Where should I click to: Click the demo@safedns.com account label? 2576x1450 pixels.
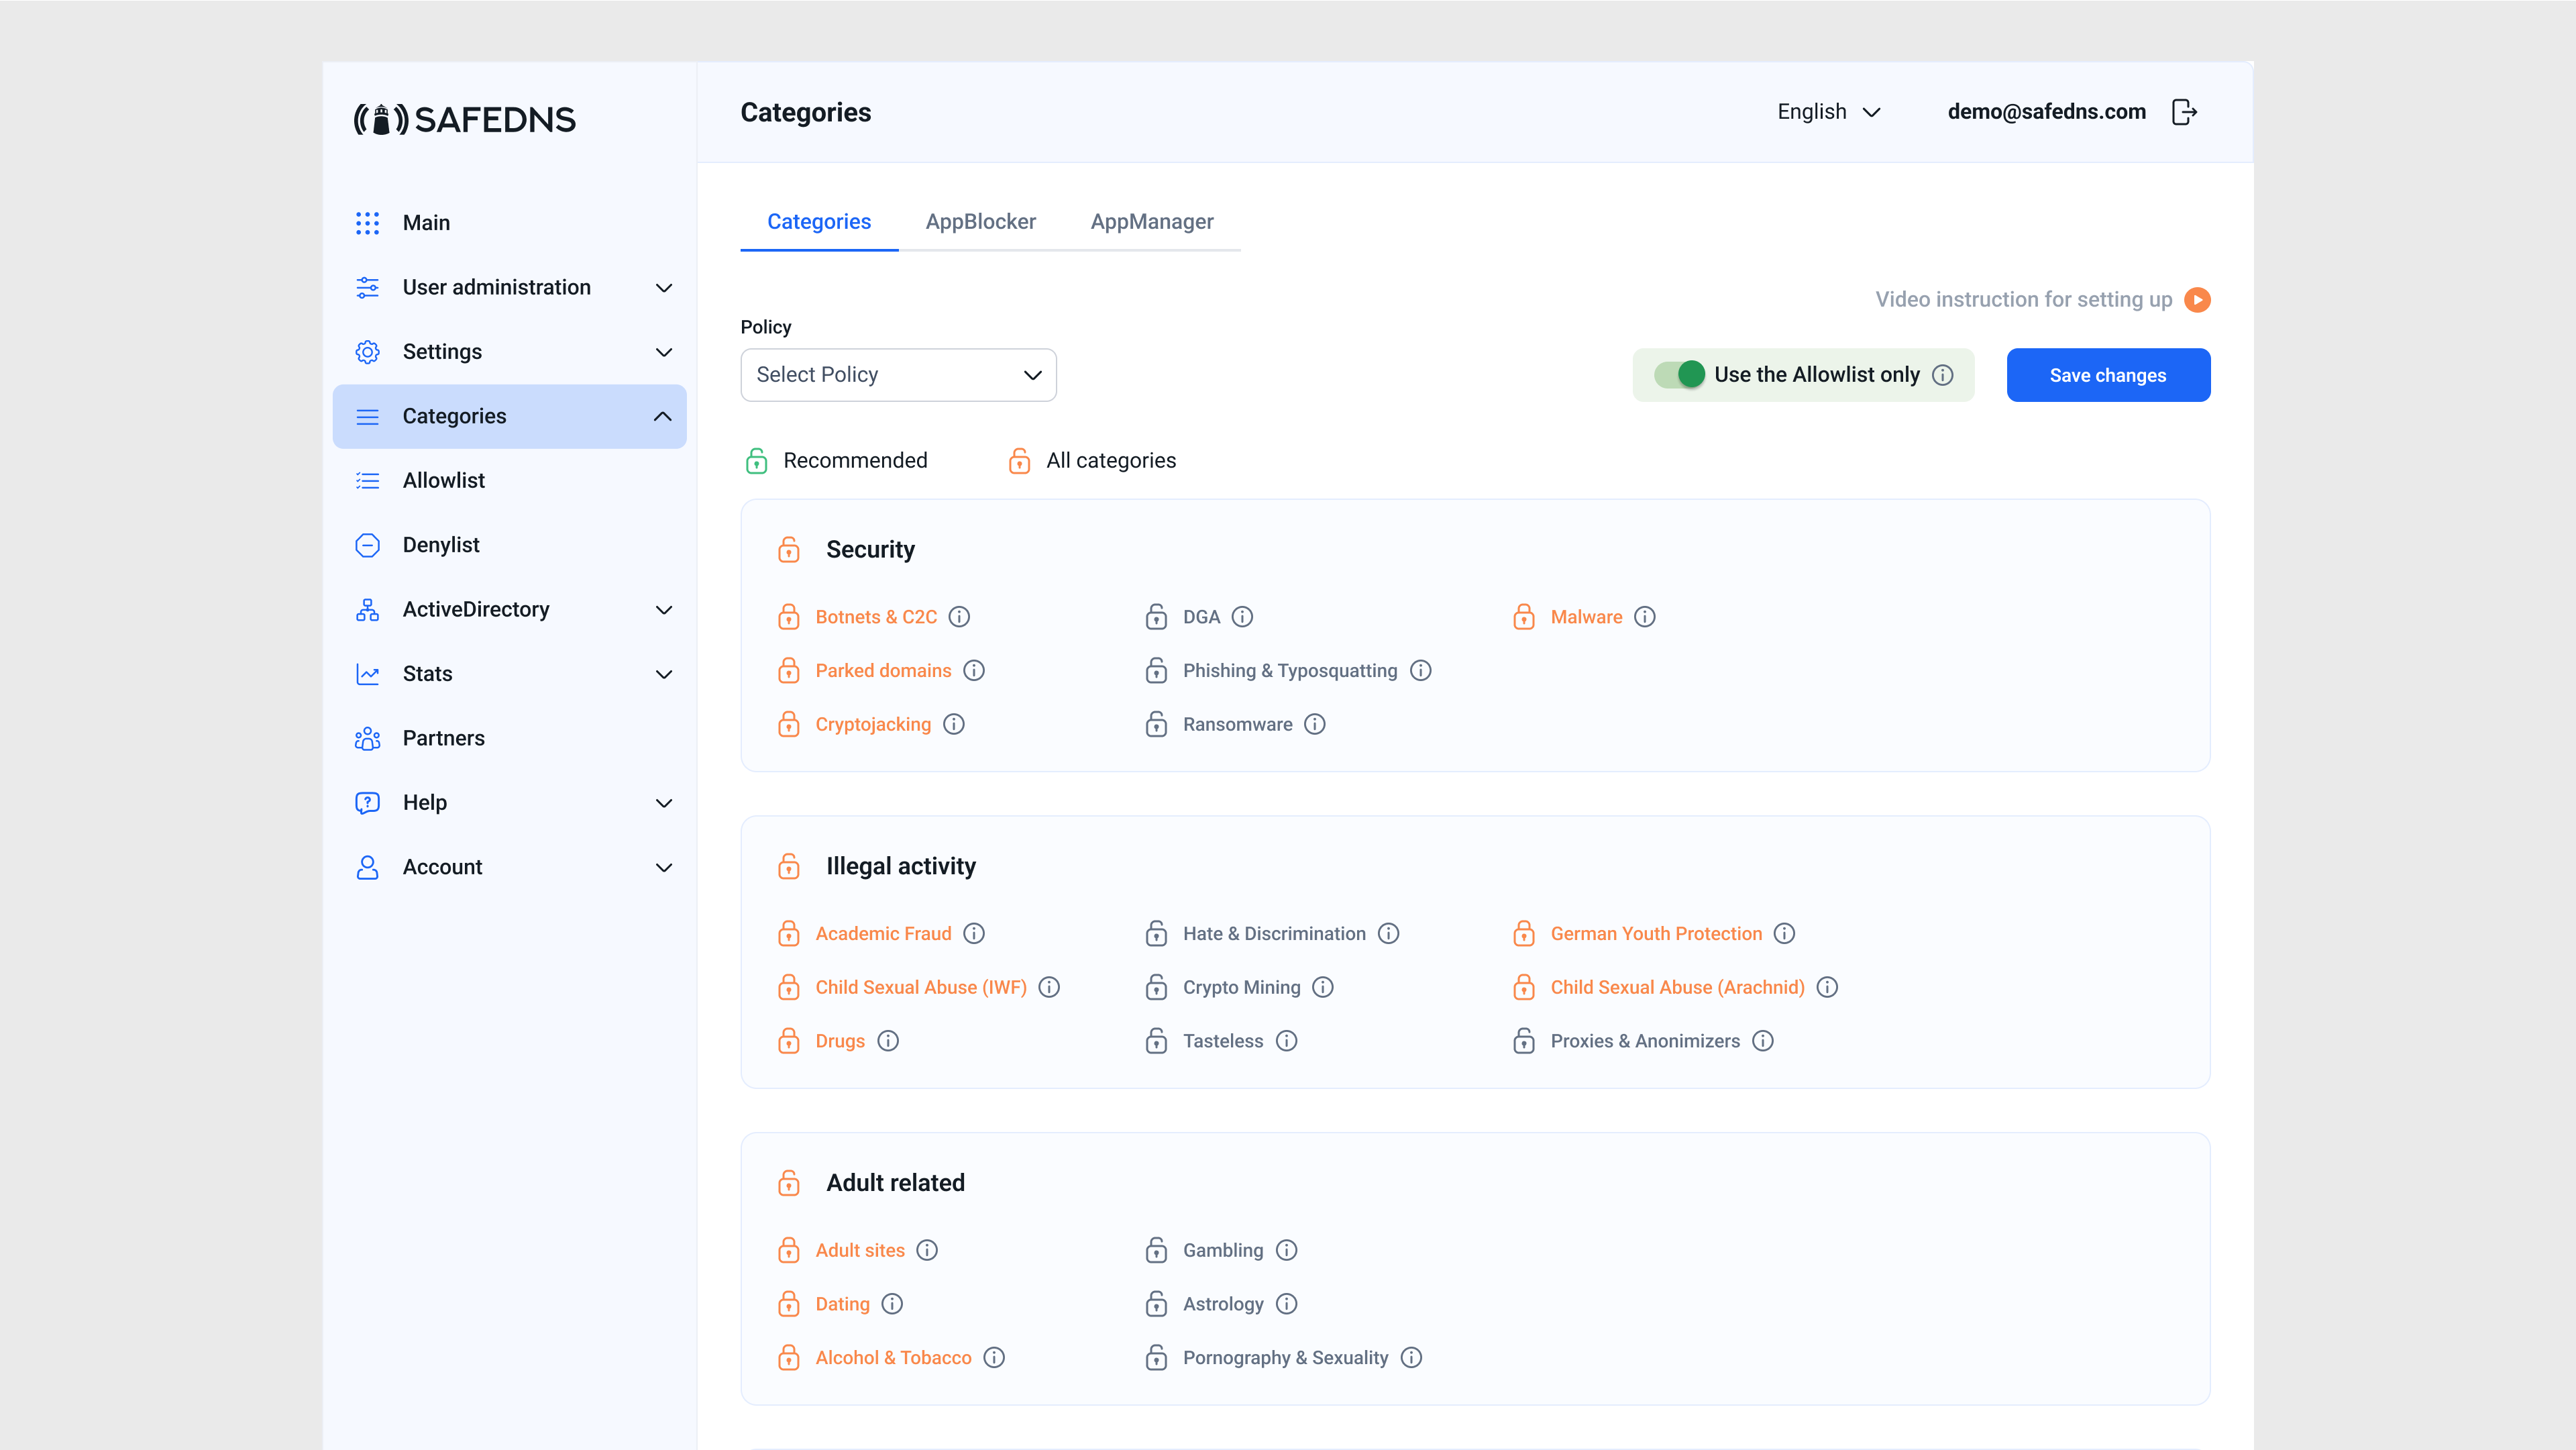[x=2045, y=111]
